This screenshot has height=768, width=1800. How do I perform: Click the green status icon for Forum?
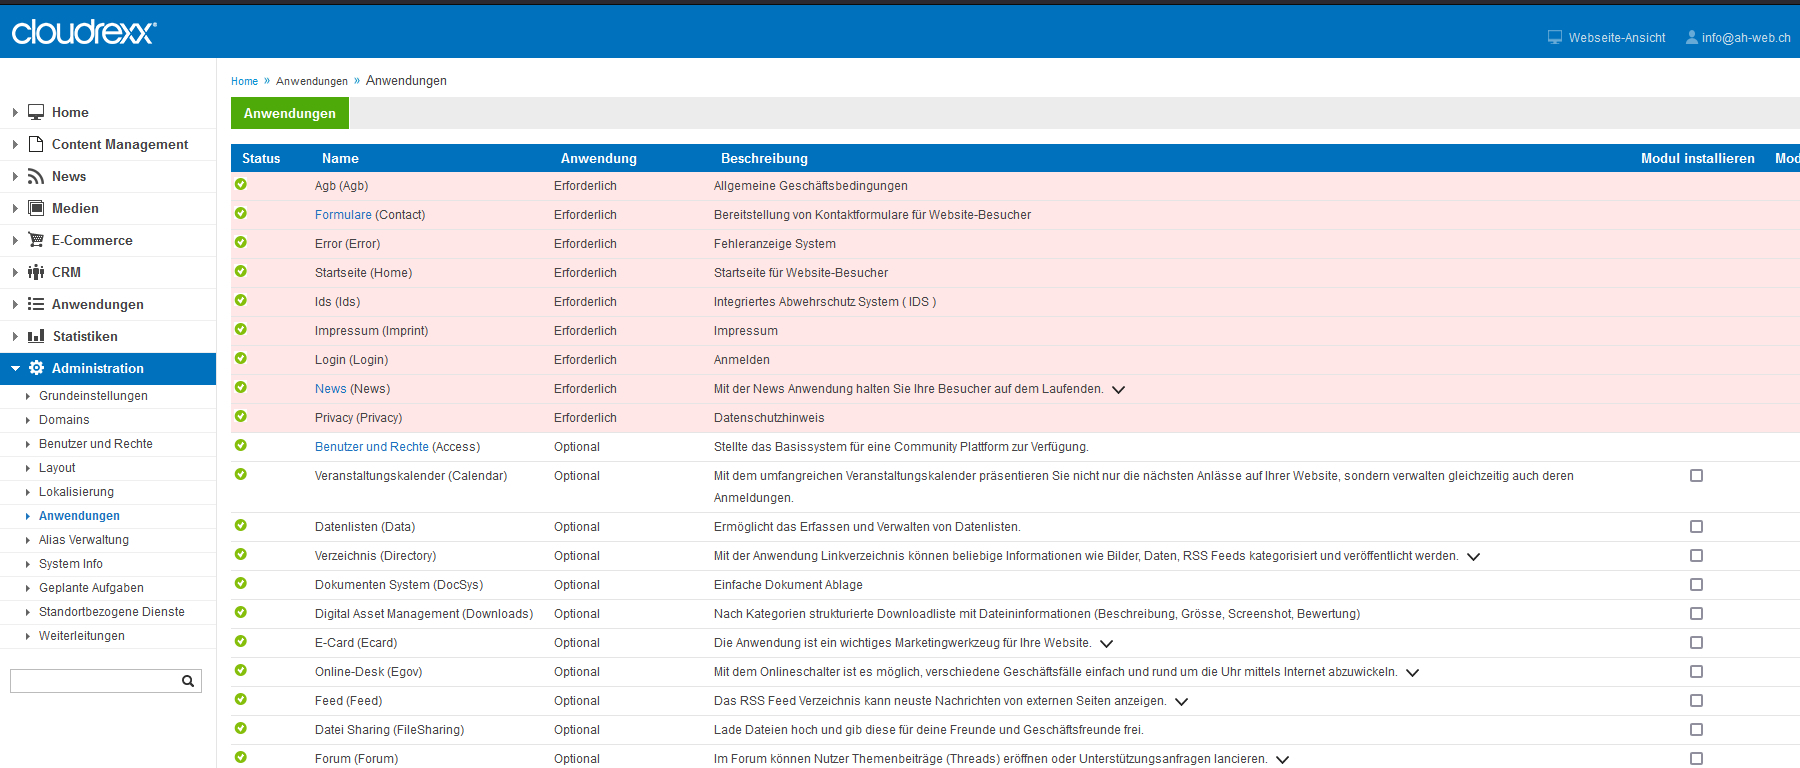[x=241, y=757]
